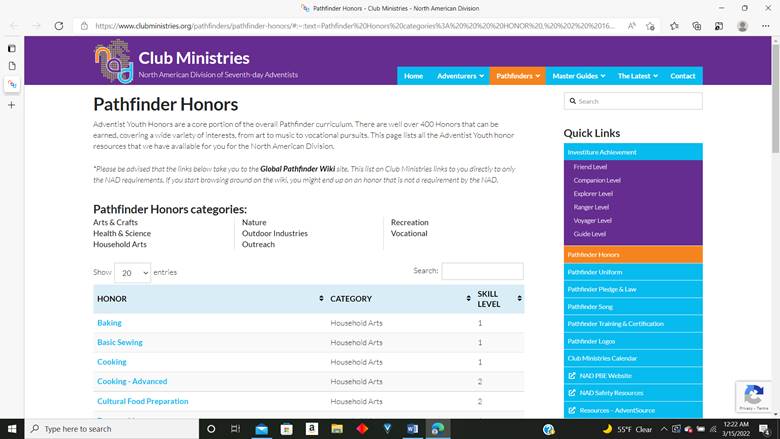
Task: Open the Windows Start menu
Action: click(x=12, y=429)
